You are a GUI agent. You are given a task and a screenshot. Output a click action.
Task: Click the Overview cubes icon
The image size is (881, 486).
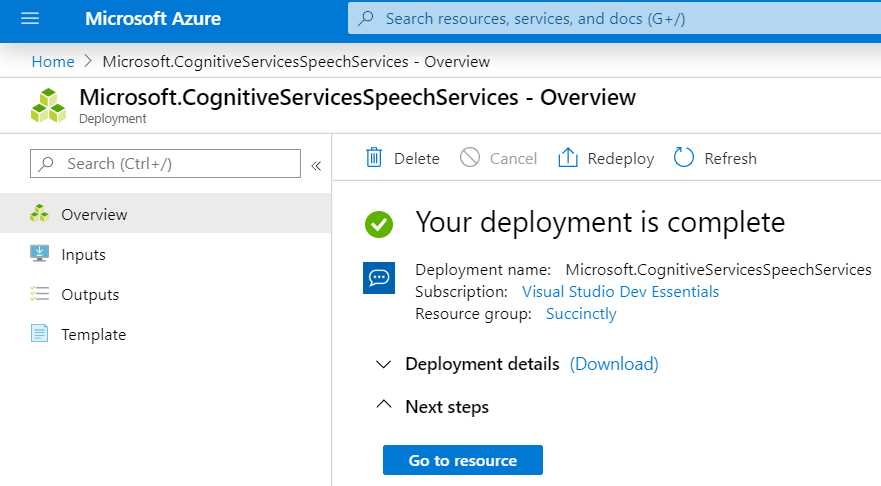point(39,214)
